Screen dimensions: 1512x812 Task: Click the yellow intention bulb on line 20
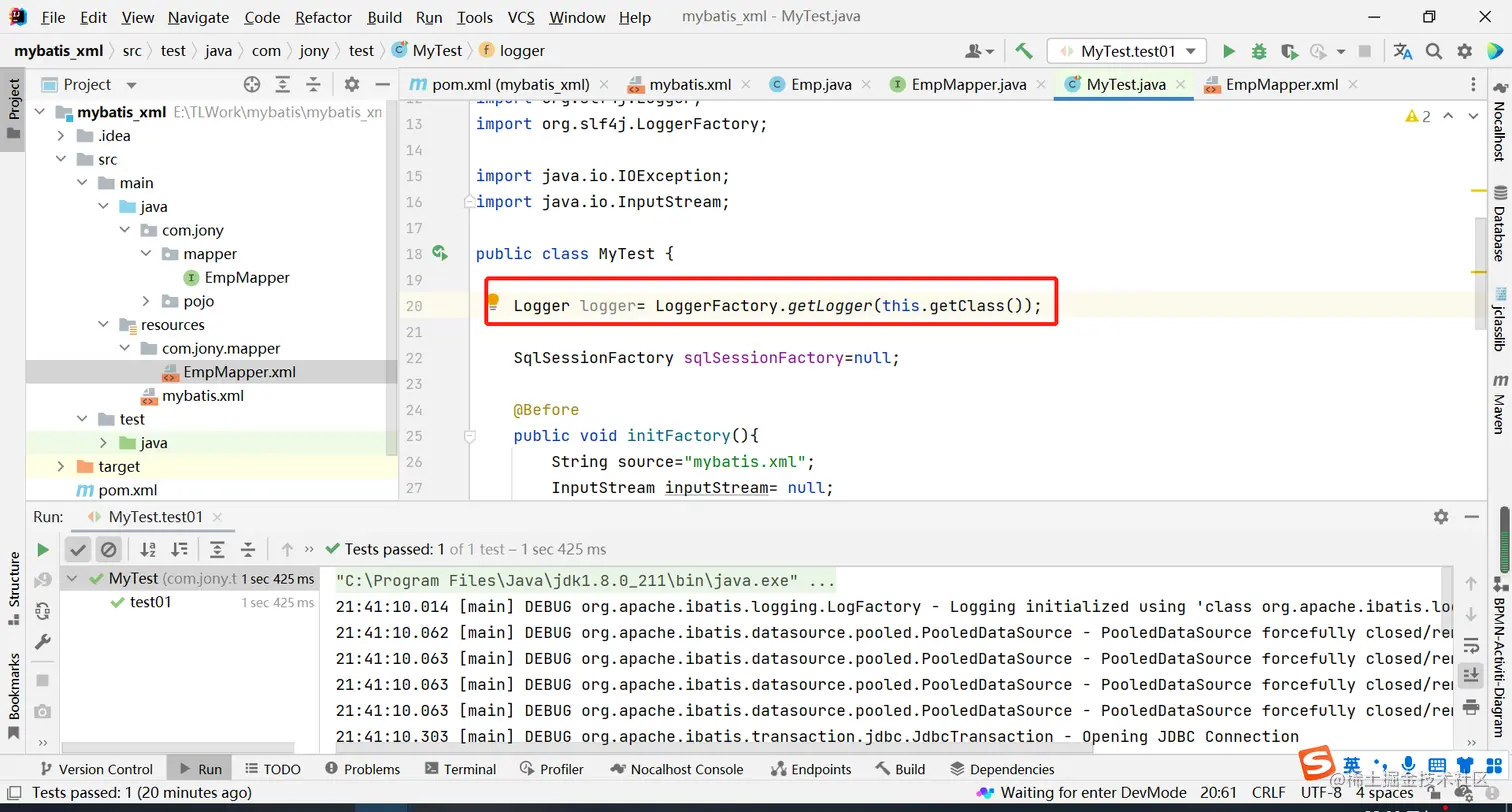tap(493, 300)
